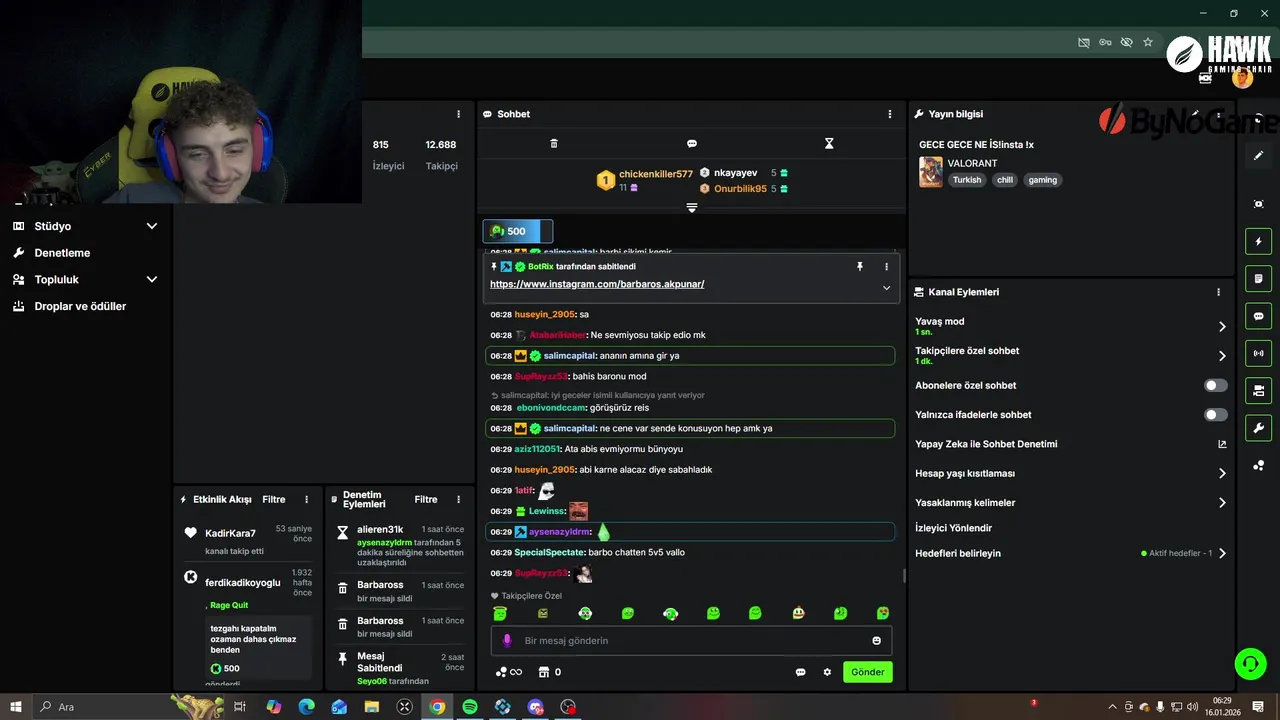Click the hourglass icon in chat toolbar
This screenshot has width=1280, height=720.
[829, 144]
